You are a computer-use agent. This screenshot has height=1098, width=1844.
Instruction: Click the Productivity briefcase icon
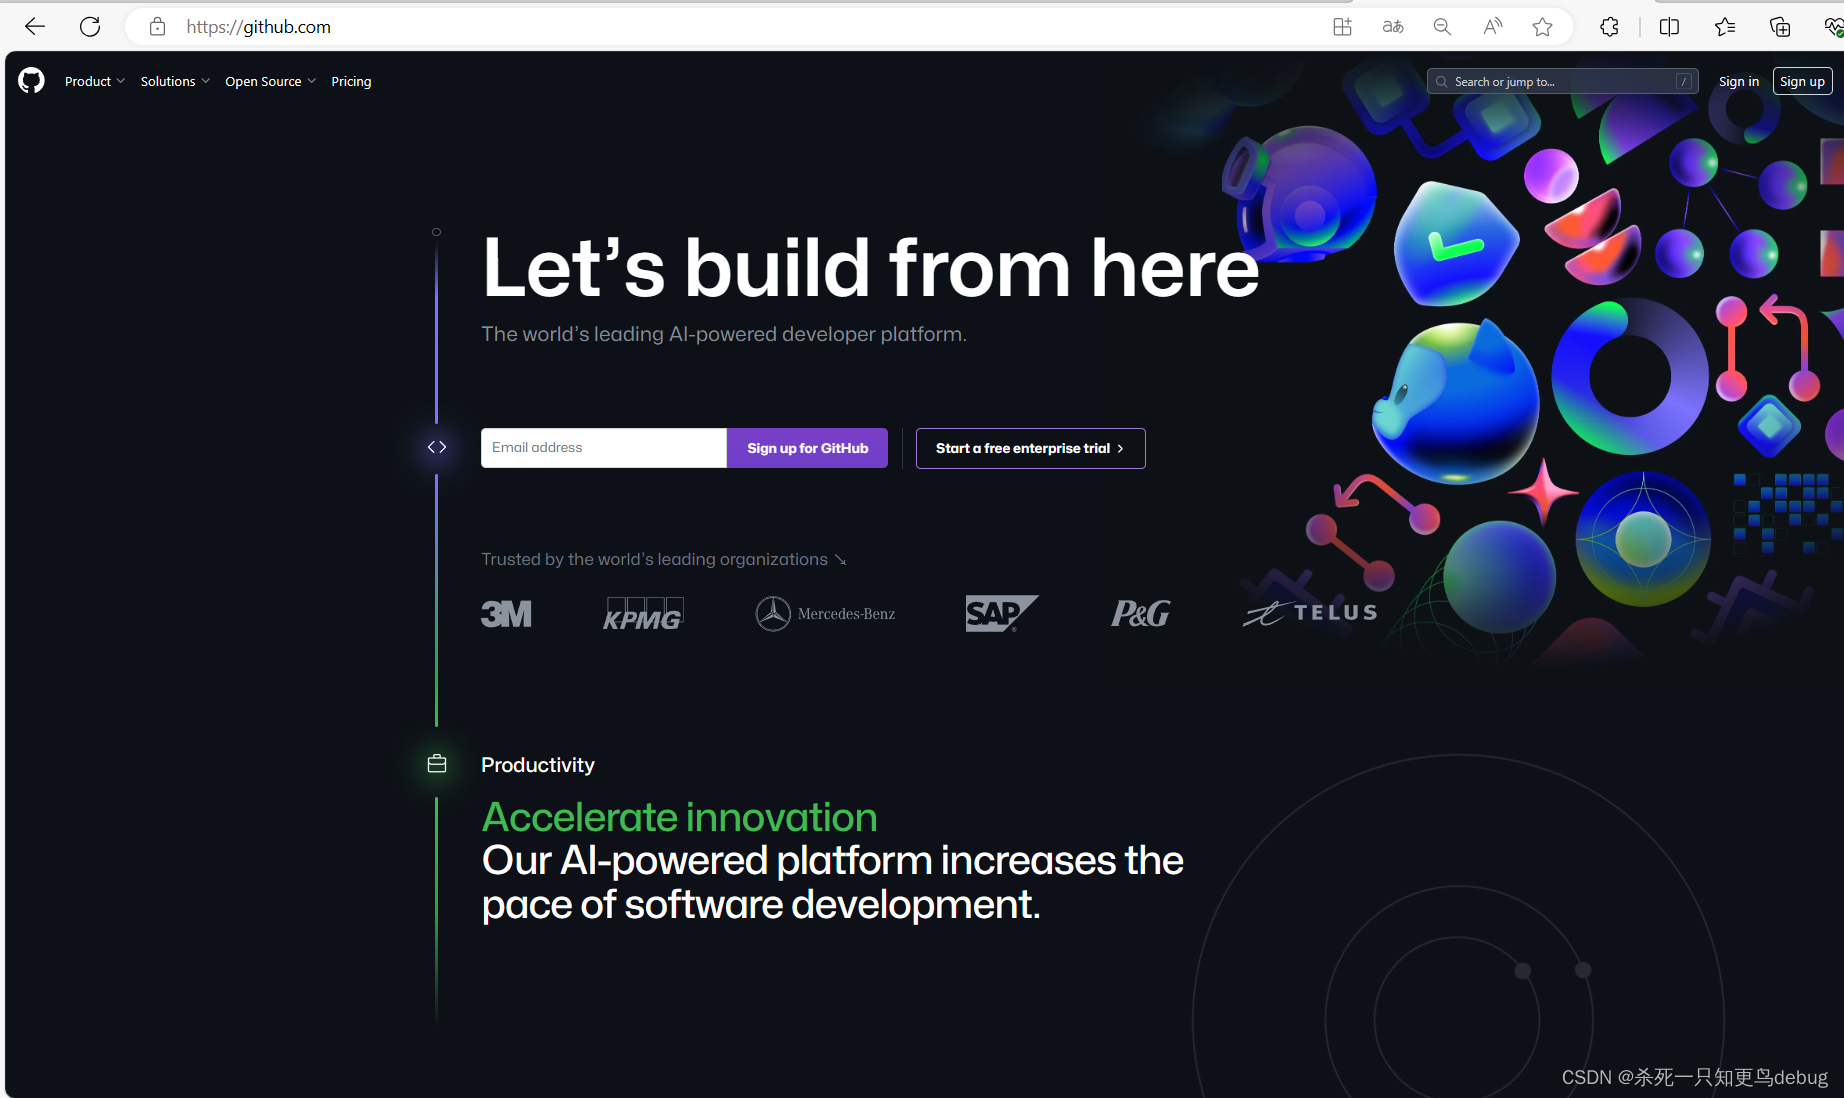point(437,764)
